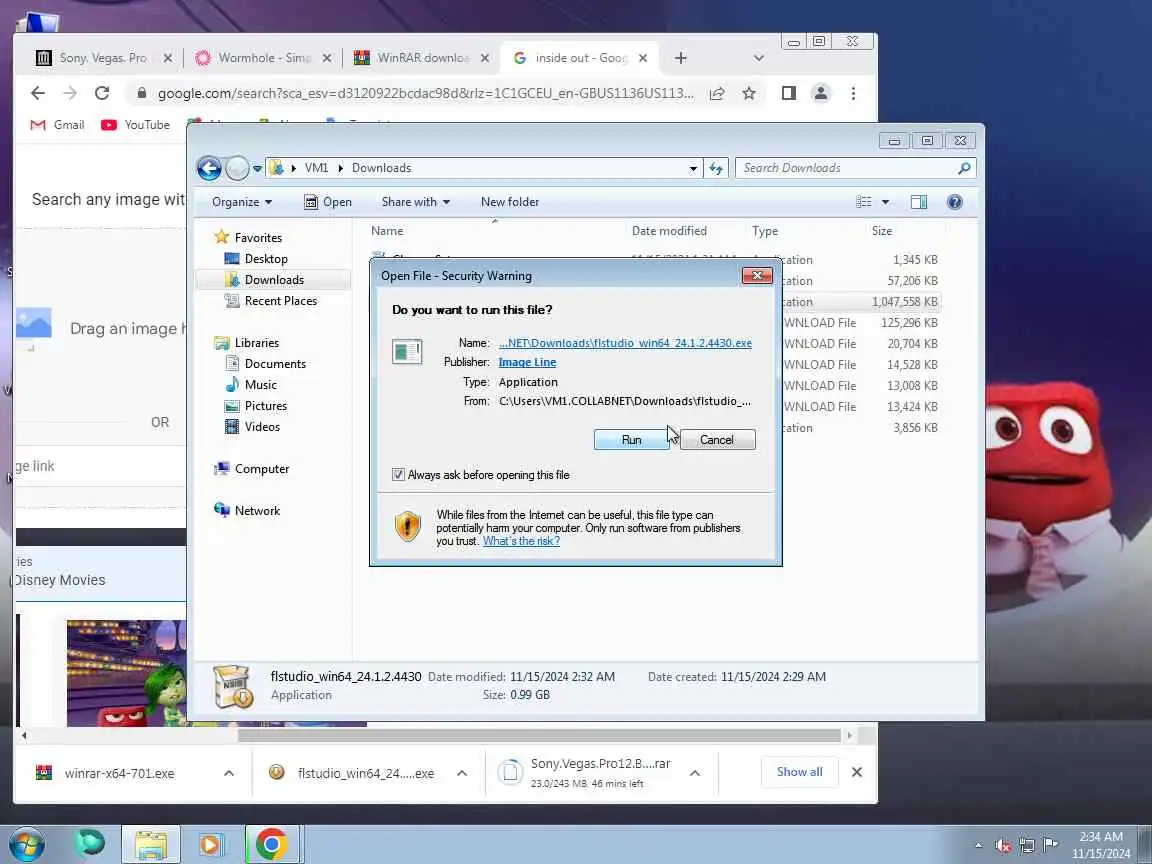The width and height of the screenshot is (1152, 864).
Task: Expand the address bar history dropdown
Action: [693, 168]
